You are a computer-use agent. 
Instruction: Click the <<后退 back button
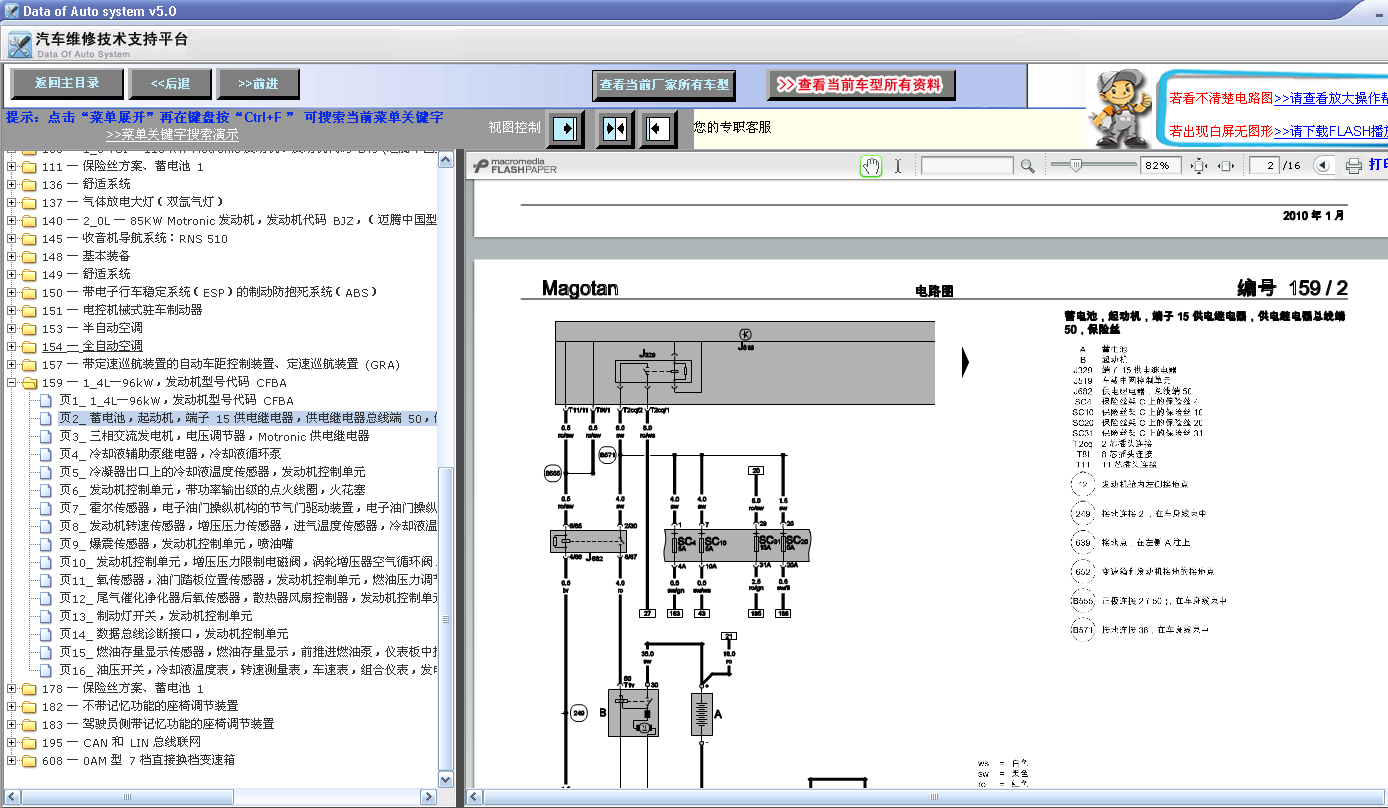[x=170, y=83]
